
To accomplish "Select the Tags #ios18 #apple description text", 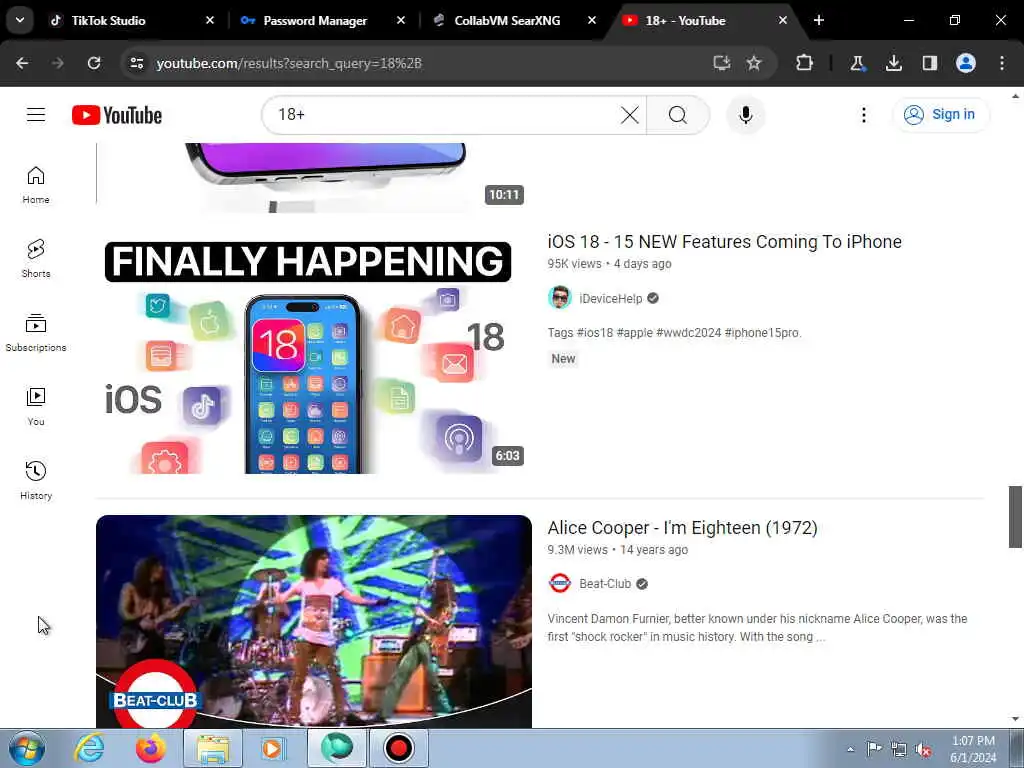I will (674, 332).
